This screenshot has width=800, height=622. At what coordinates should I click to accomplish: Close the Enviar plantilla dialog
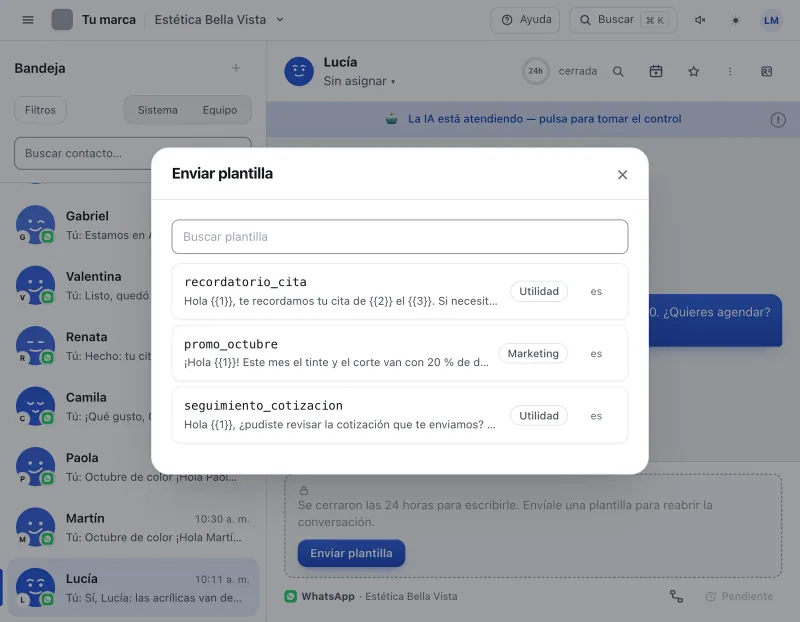pos(622,175)
